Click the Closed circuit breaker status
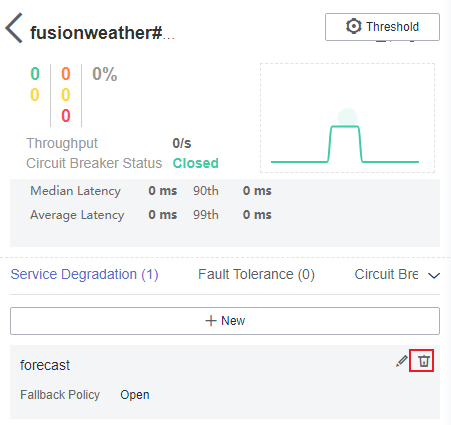The image size is (451, 425). [x=195, y=163]
